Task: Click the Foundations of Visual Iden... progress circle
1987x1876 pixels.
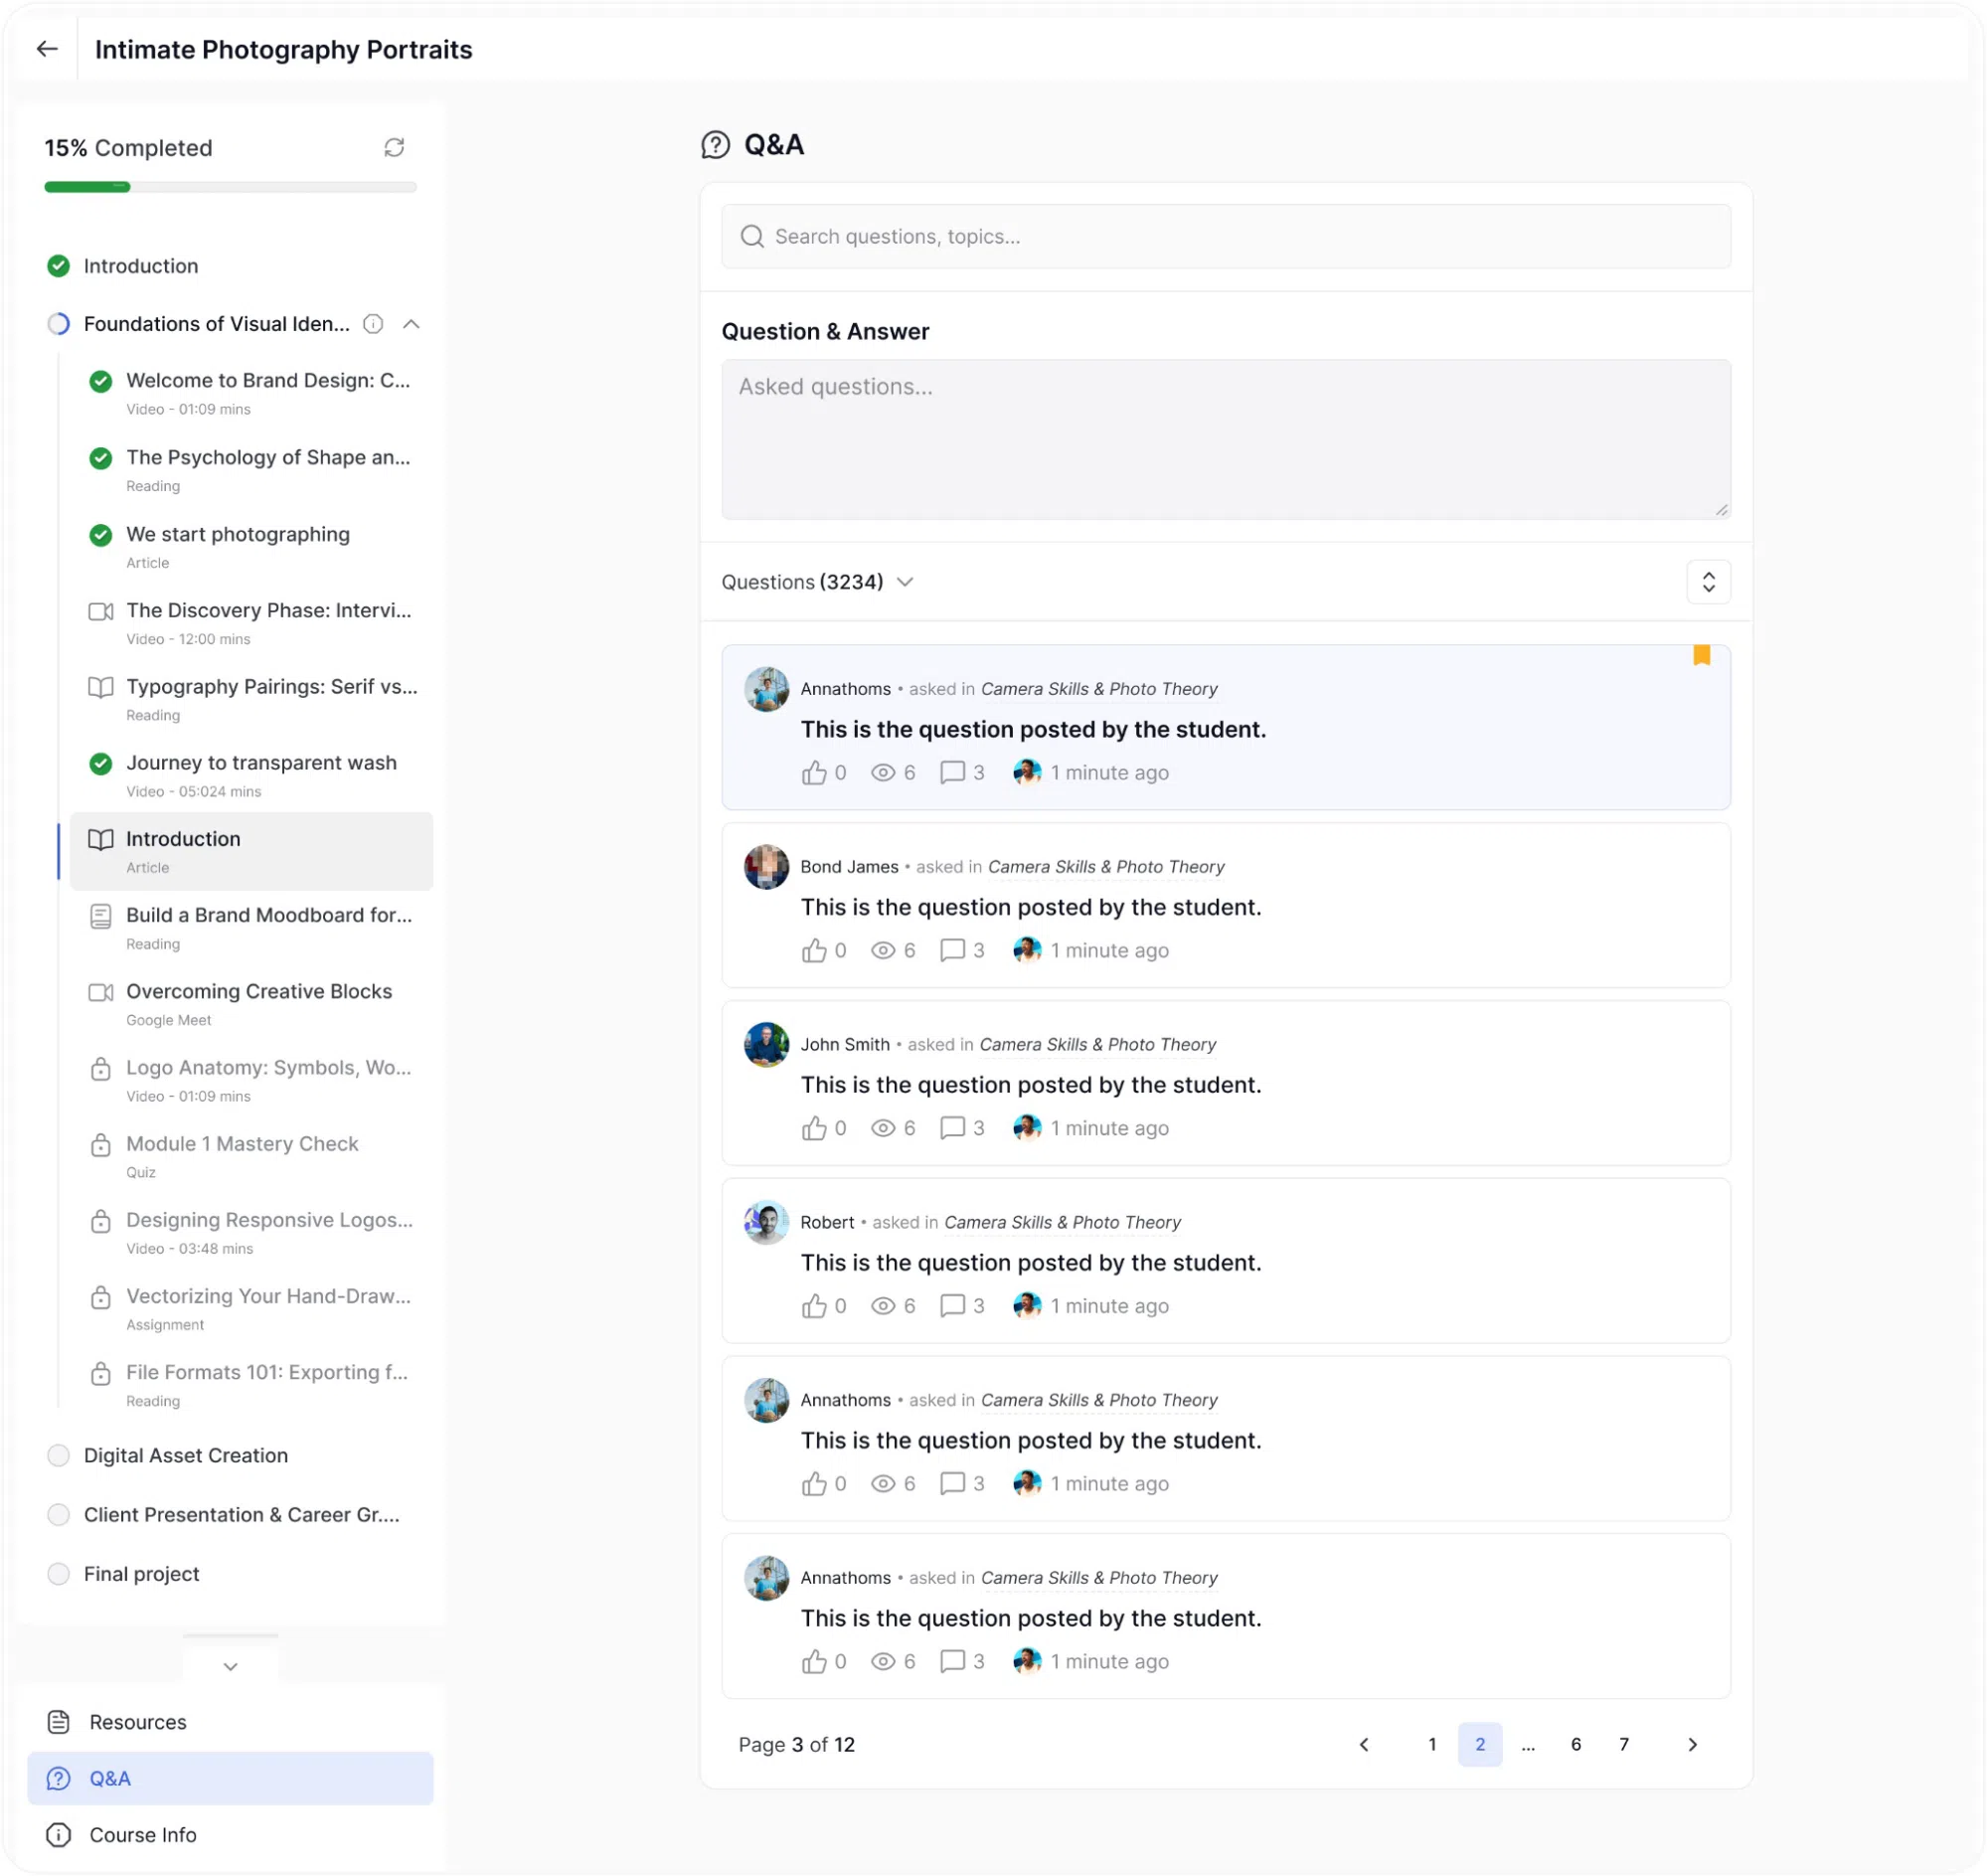Action: tap(59, 324)
